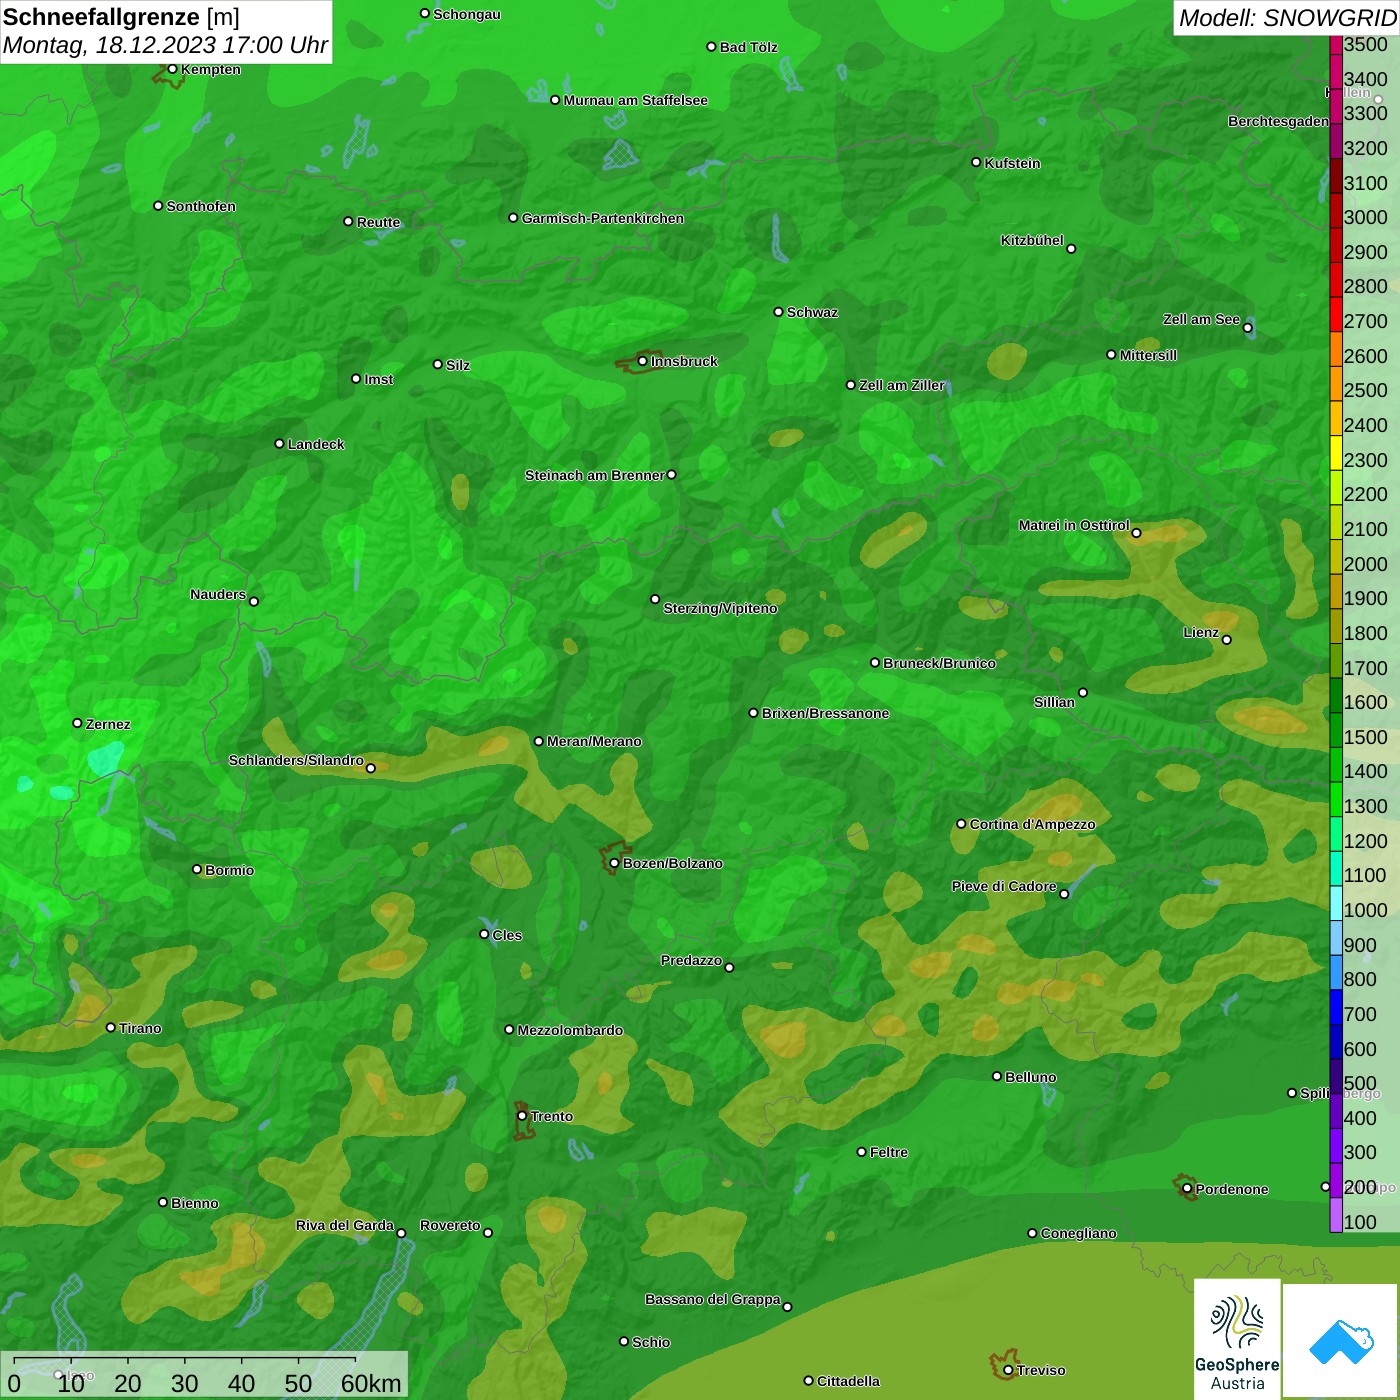Select the Innsbruck city marker dot
The width and height of the screenshot is (1400, 1400).
click(643, 361)
